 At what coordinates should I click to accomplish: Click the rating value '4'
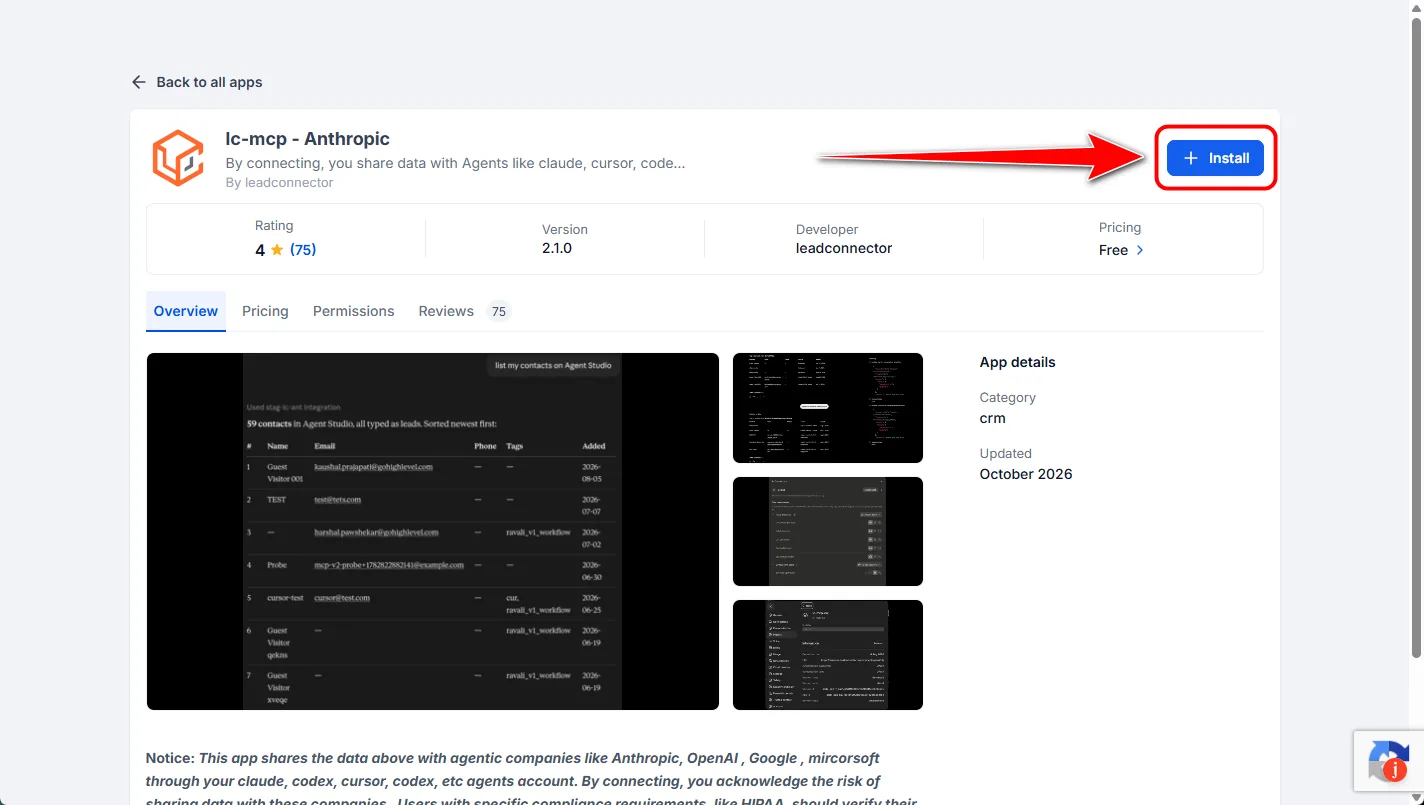click(260, 250)
